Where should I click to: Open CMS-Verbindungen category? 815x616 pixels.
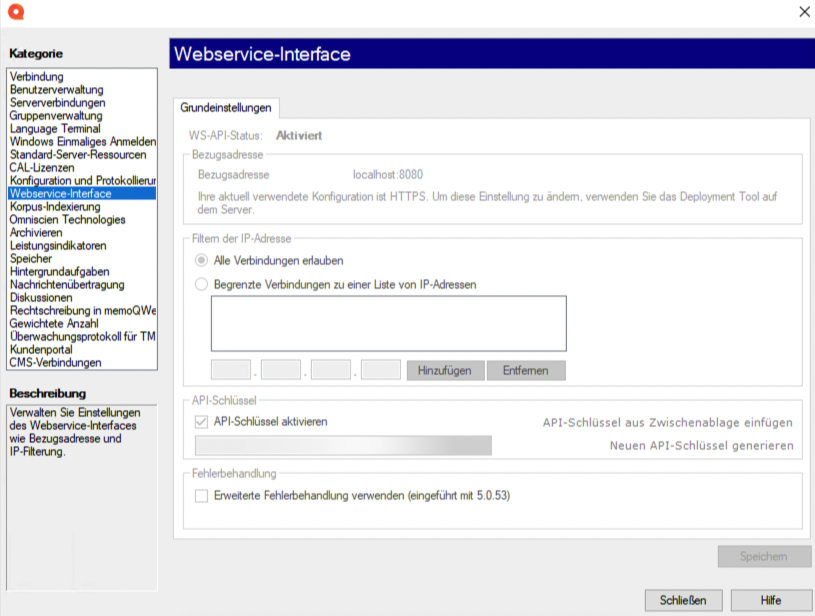tap(82, 362)
